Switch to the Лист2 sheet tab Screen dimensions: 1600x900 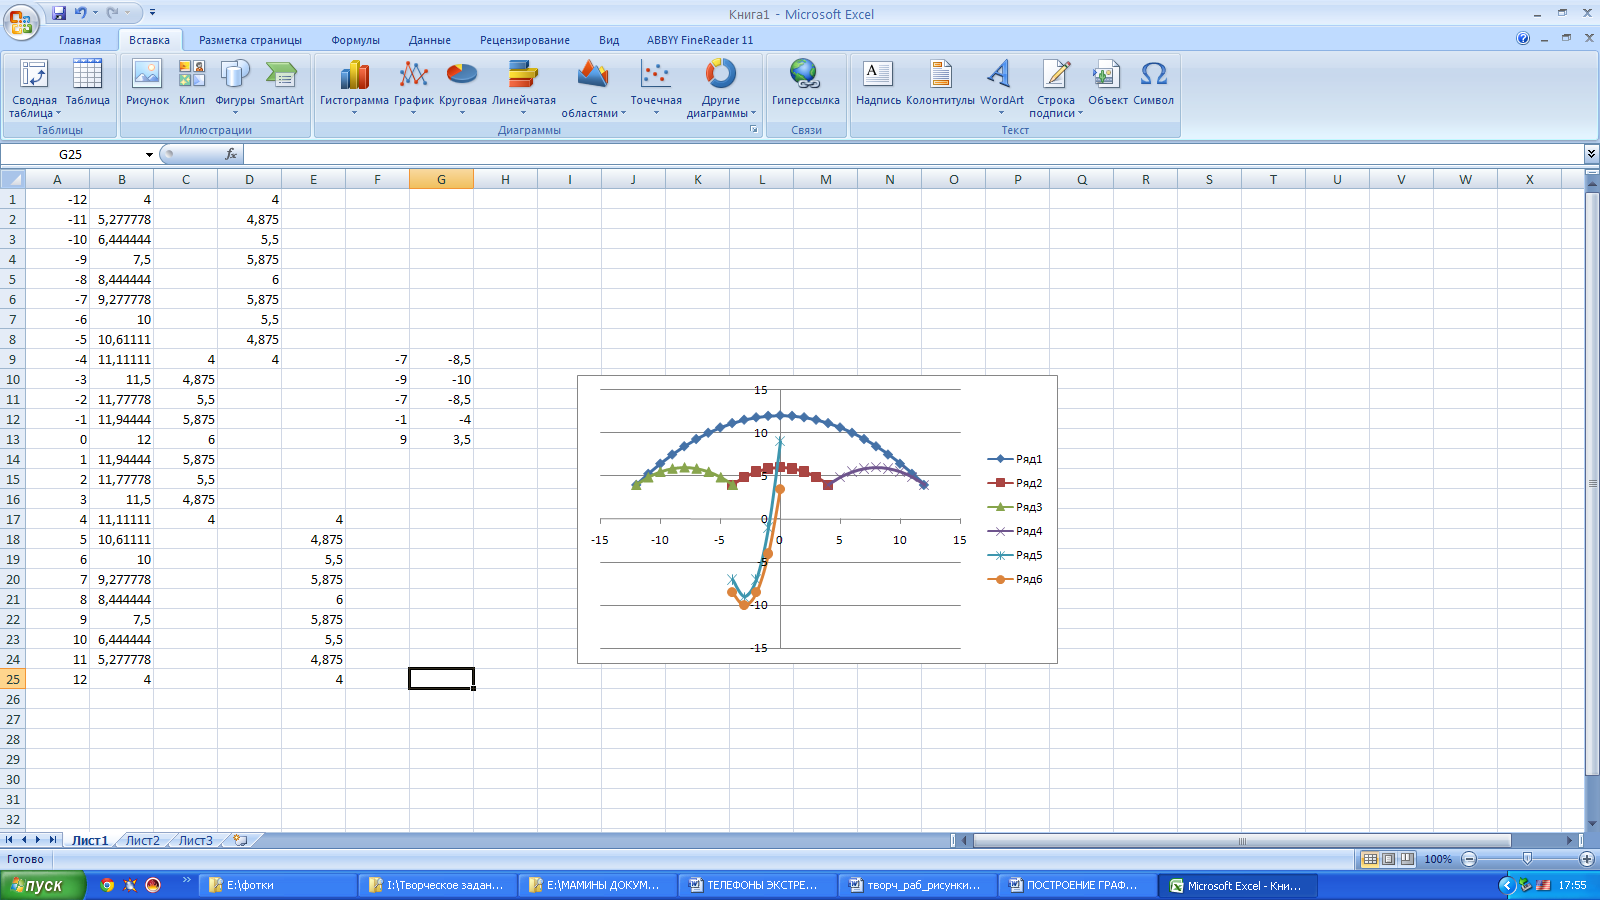coord(142,840)
